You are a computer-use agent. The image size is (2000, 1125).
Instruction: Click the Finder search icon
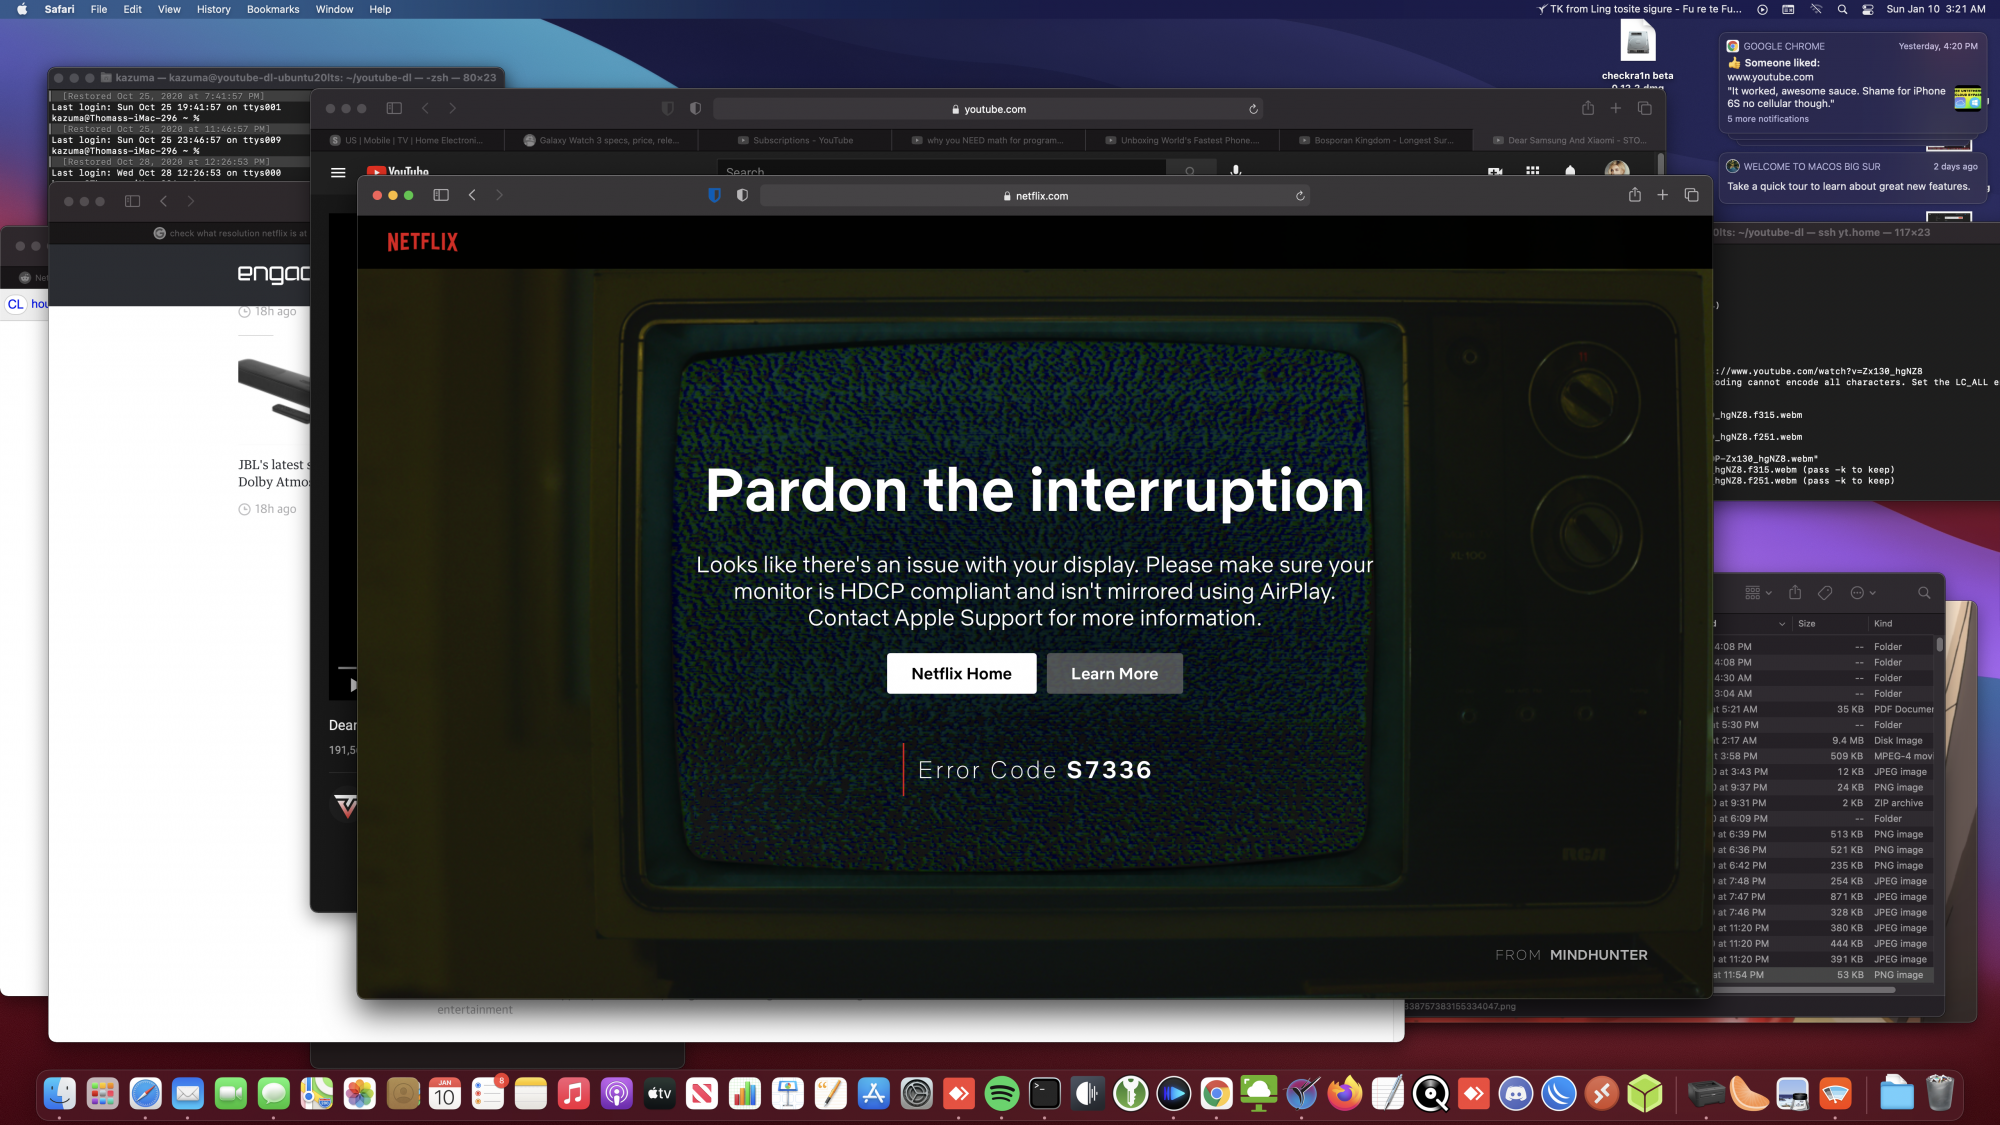pyautogui.click(x=1924, y=593)
